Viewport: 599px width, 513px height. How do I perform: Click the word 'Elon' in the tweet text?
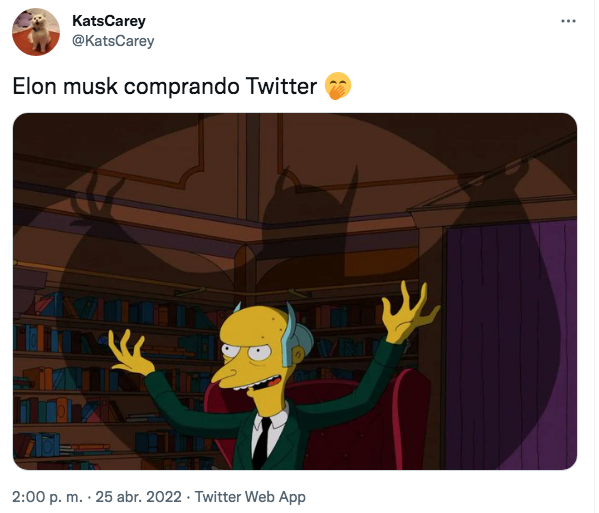tap(35, 86)
